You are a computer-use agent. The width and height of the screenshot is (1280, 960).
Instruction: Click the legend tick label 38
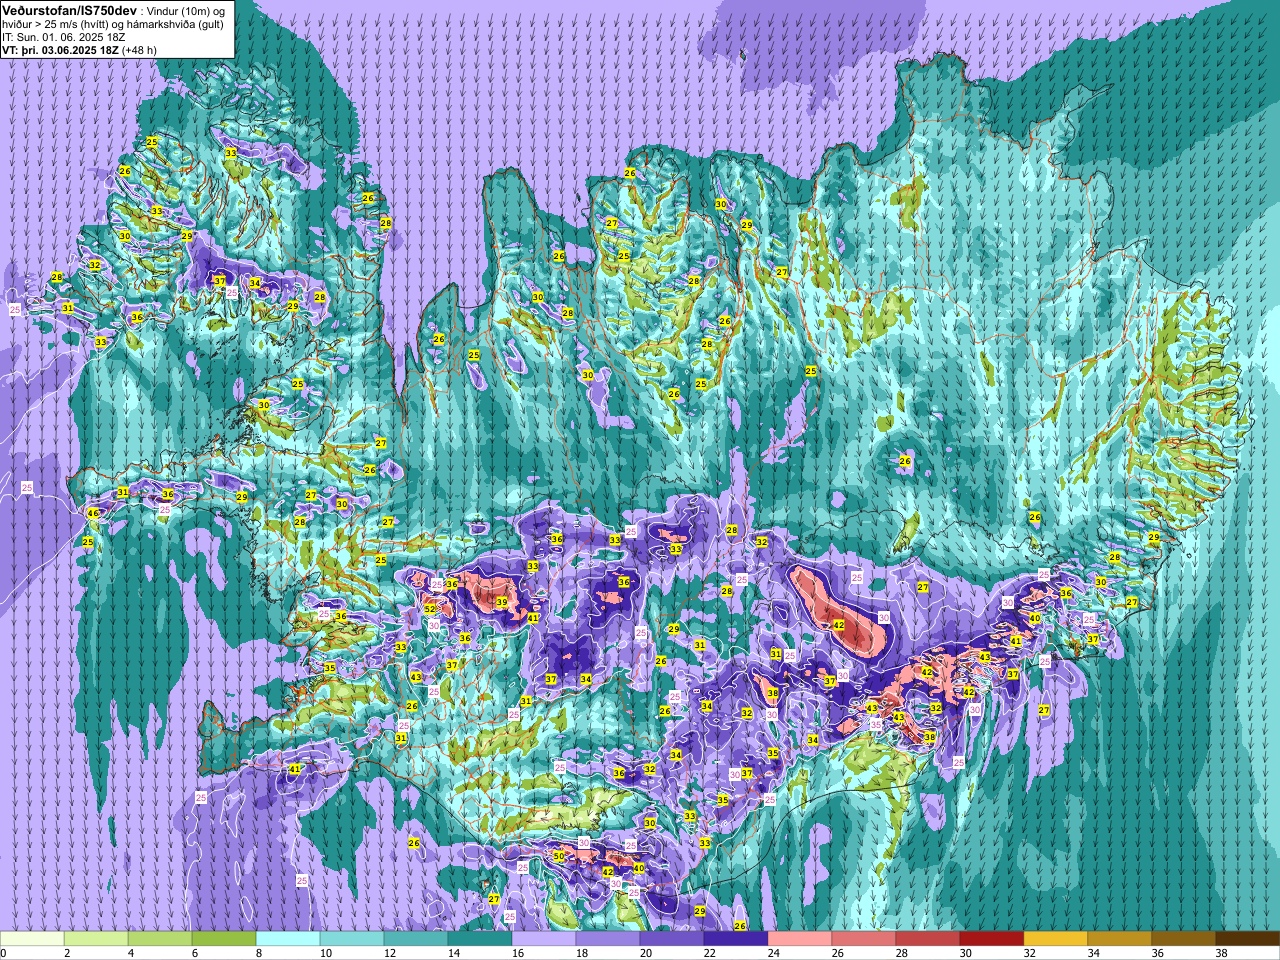(x=1221, y=953)
